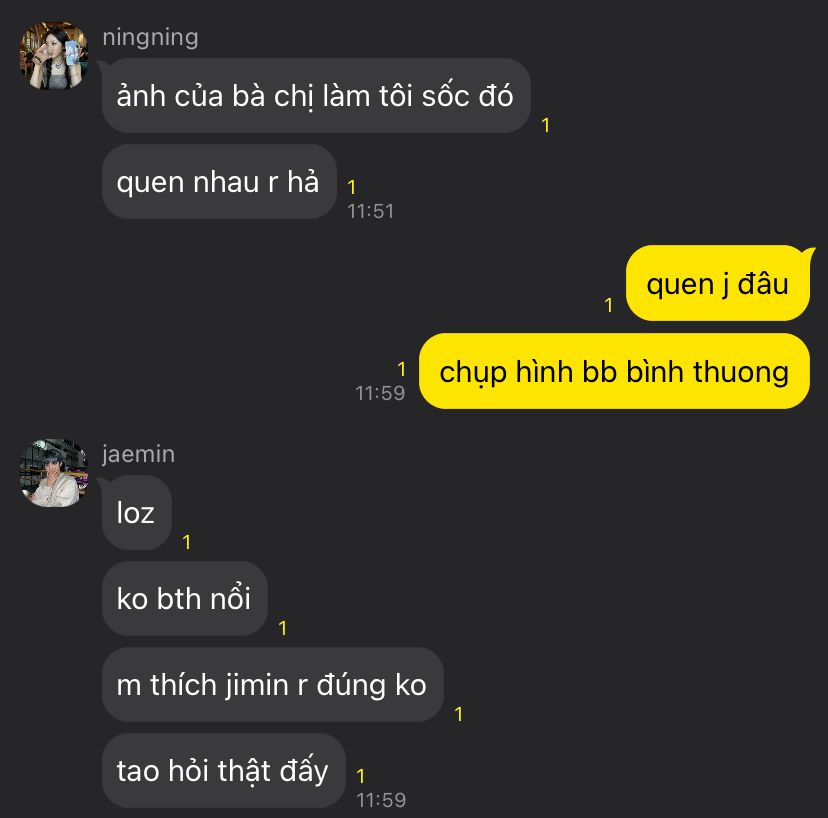This screenshot has height=818, width=828.
Task: Tap unread count next to 'quen j đâu'
Action: point(609,305)
